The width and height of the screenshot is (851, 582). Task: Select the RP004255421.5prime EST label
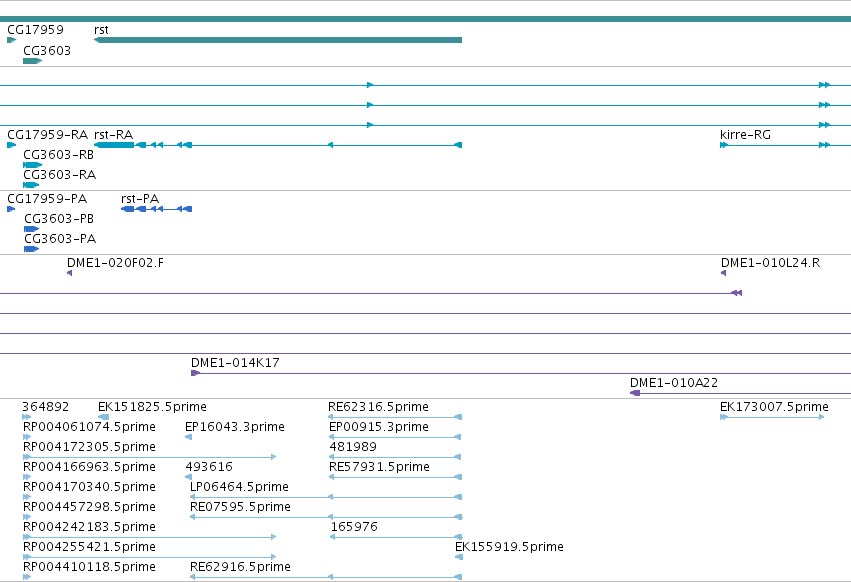pyautogui.click(x=89, y=547)
